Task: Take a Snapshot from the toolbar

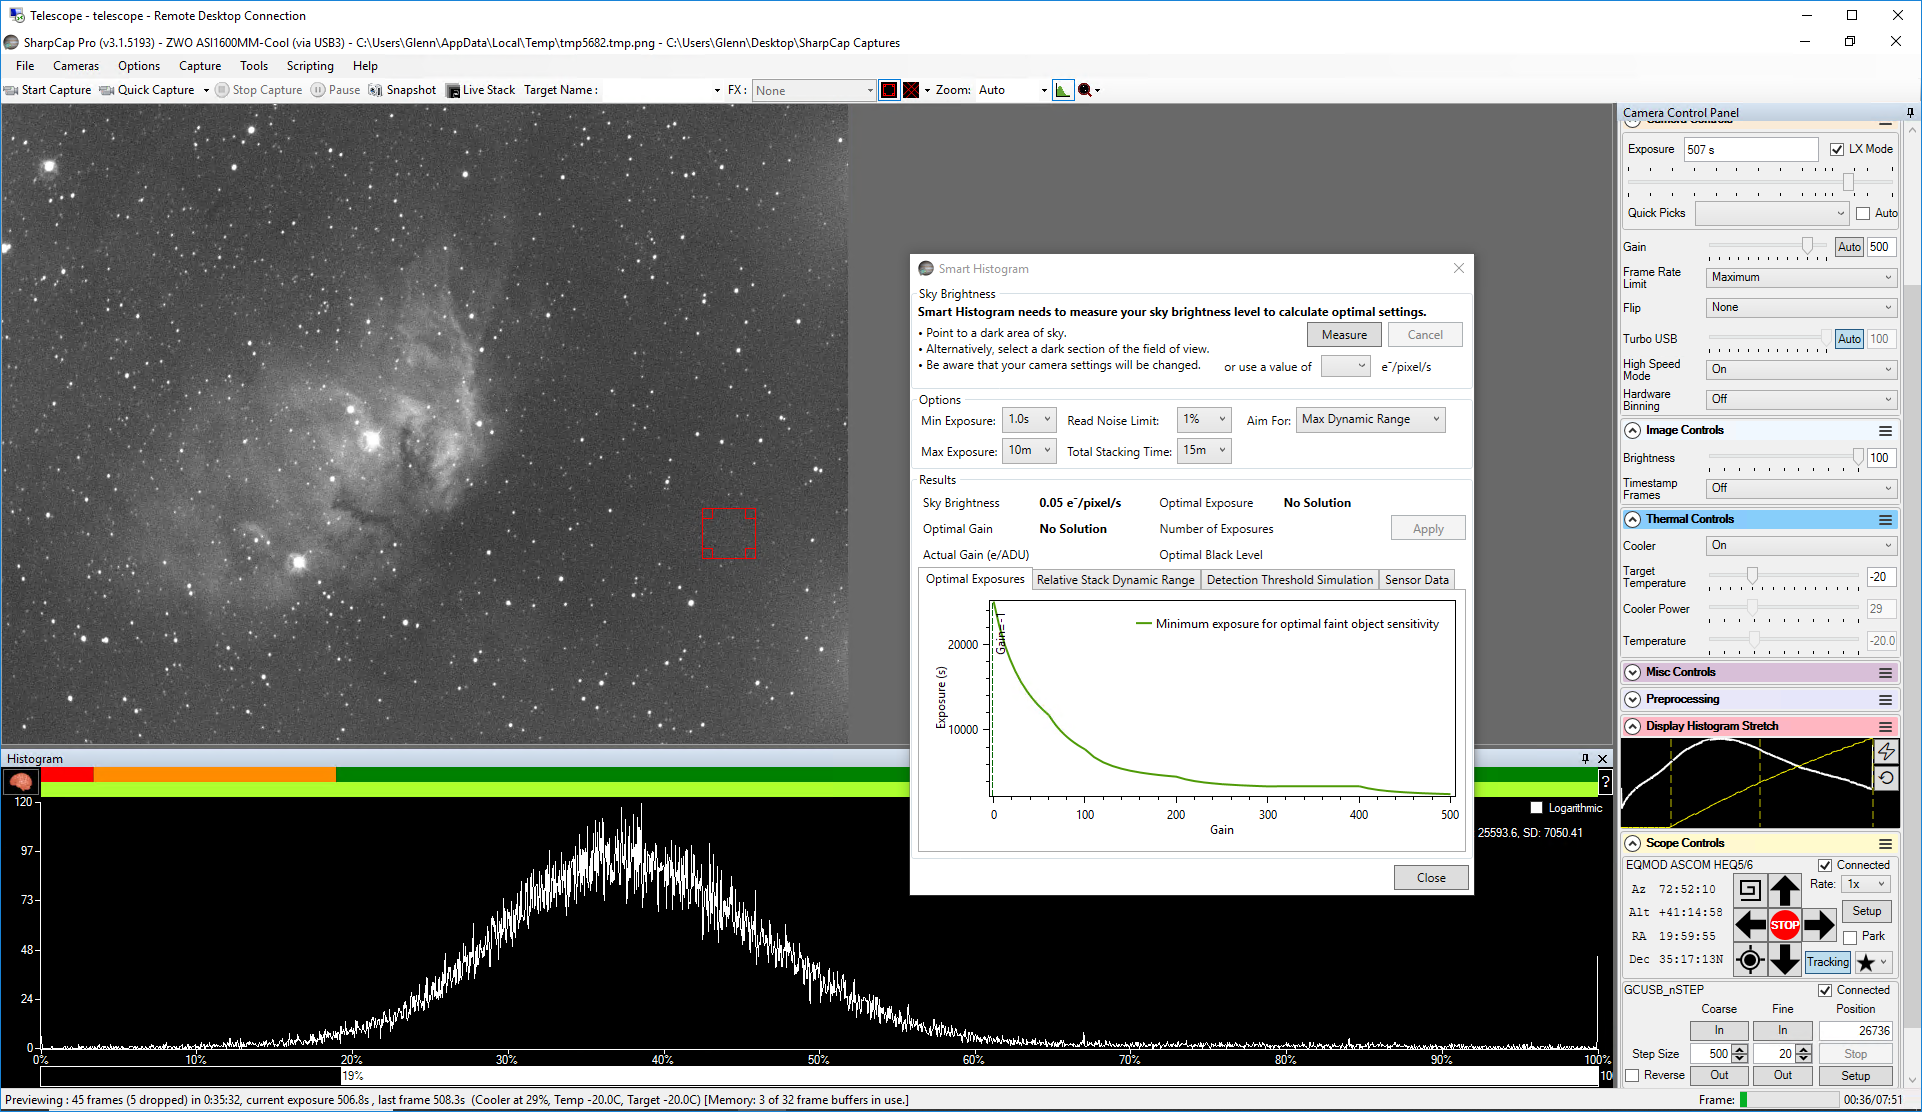Action: (x=403, y=90)
